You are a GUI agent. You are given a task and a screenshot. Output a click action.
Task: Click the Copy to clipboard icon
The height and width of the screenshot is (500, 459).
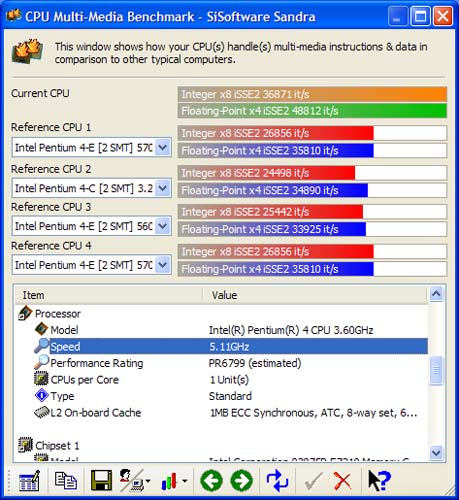[x=66, y=481]
